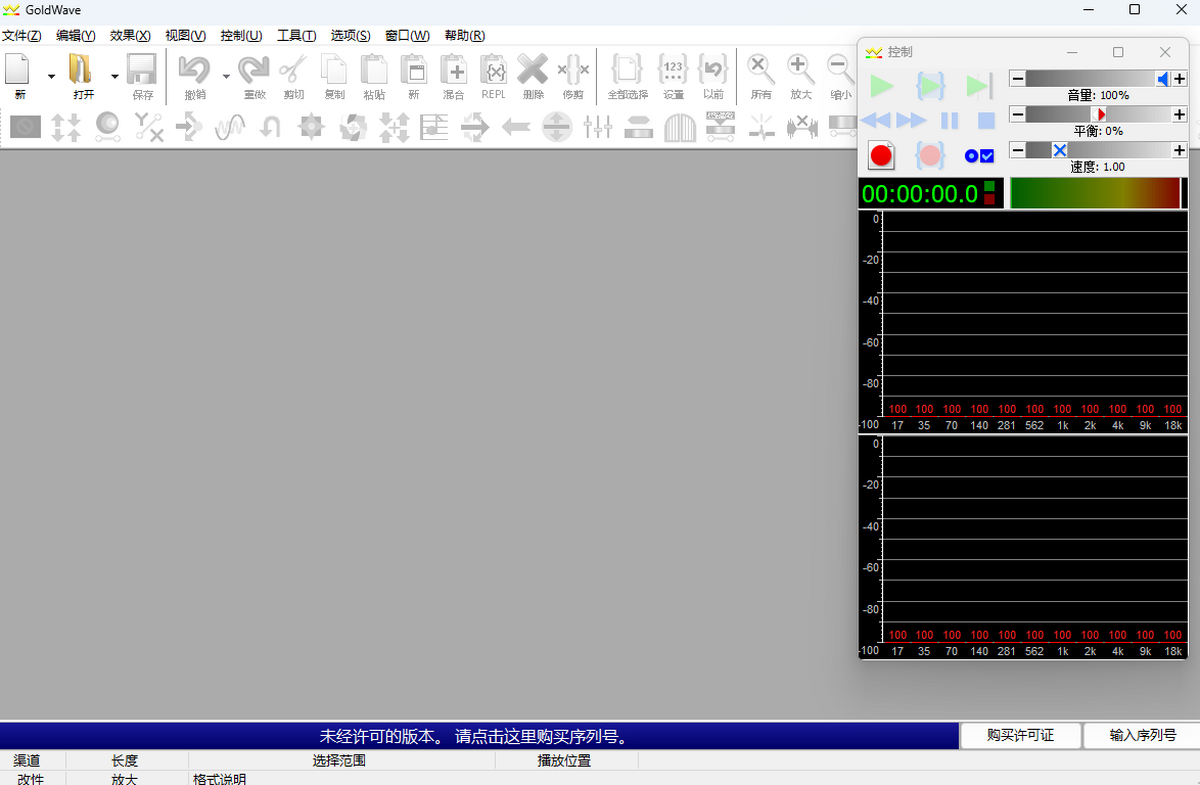This screenshot has height=785, width=1200.
Task: Start recording with the red record button
Action: [881, 155]
